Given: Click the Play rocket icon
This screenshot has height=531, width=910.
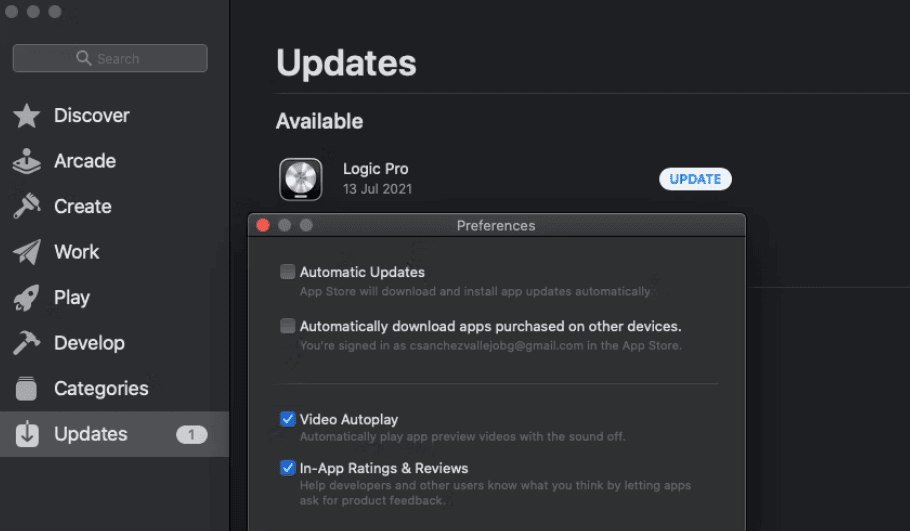Looking at the screenshot, I should [x=27, y=297].
